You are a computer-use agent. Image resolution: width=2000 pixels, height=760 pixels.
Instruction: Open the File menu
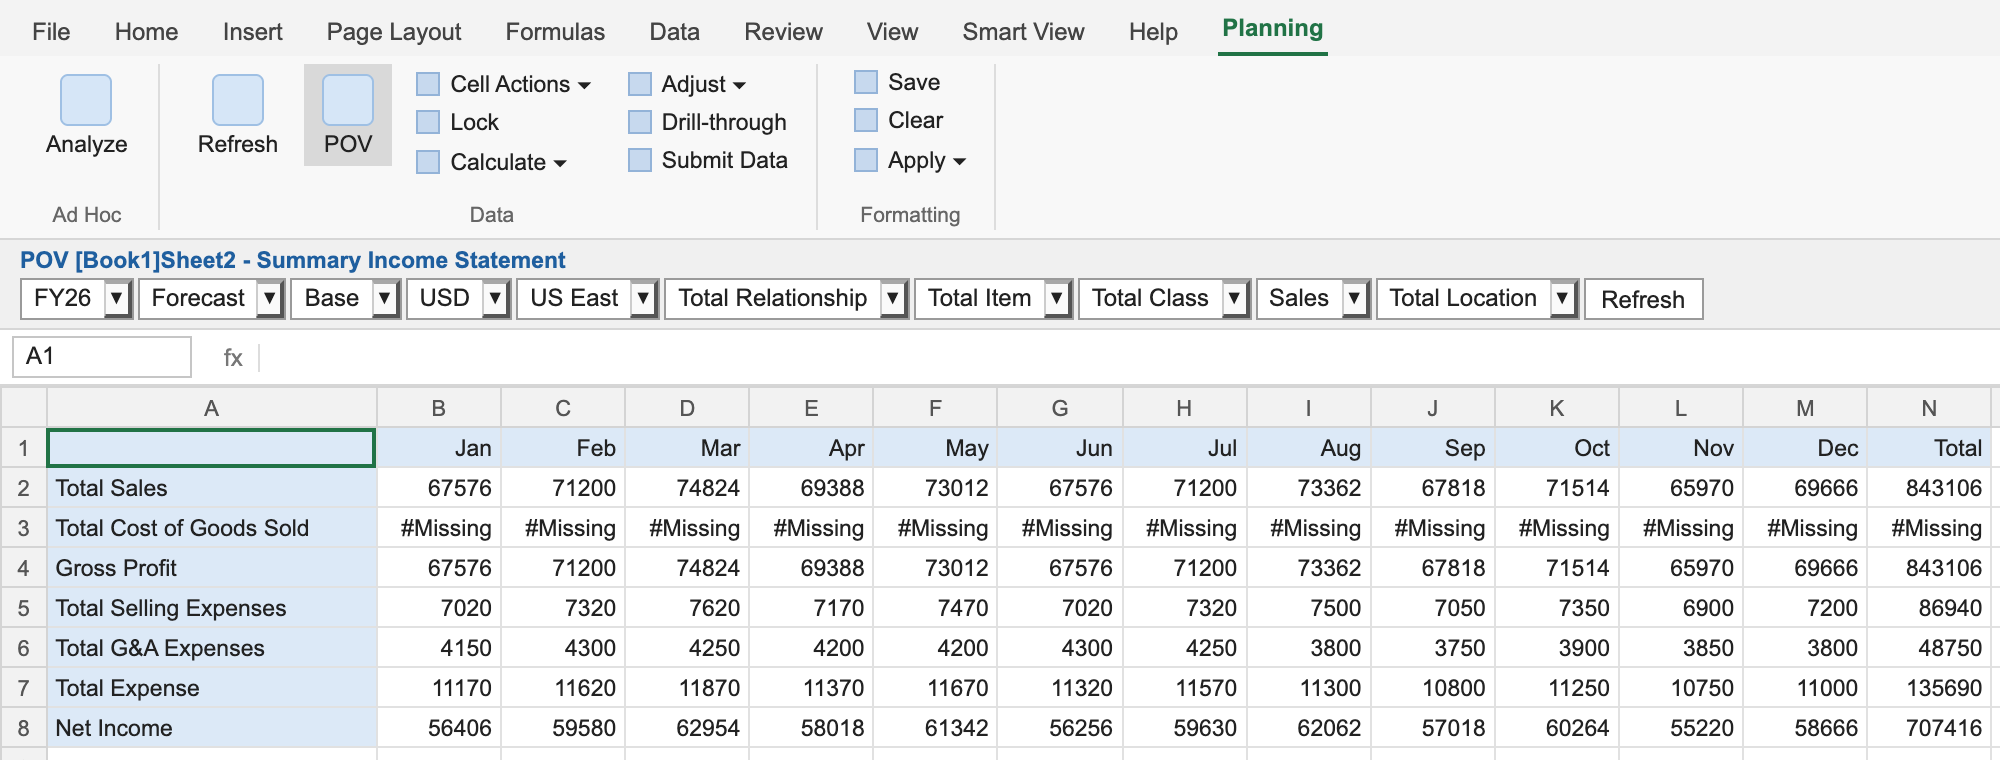coord(51,32)
